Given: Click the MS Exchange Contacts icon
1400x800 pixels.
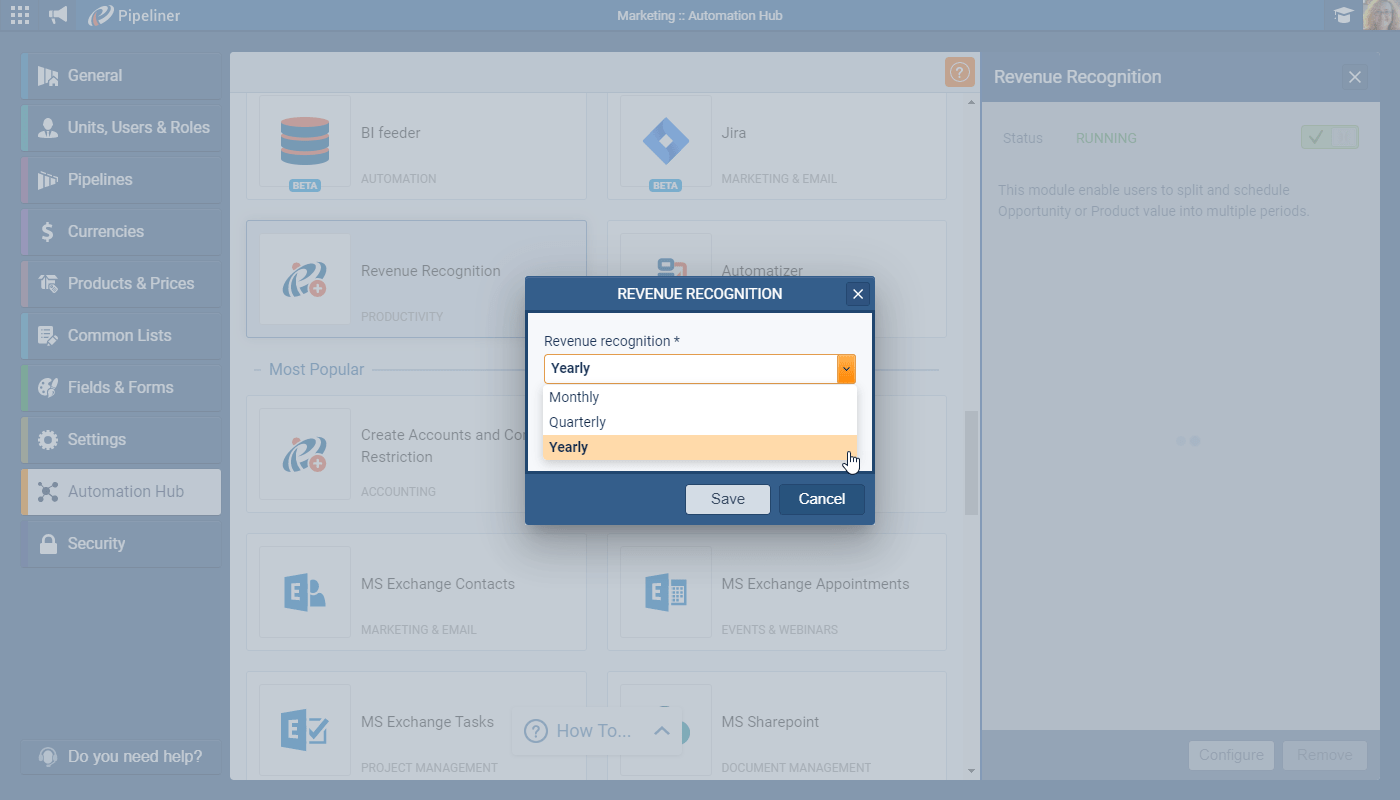Looking at the screenshot, I should [x=305, y=592].
